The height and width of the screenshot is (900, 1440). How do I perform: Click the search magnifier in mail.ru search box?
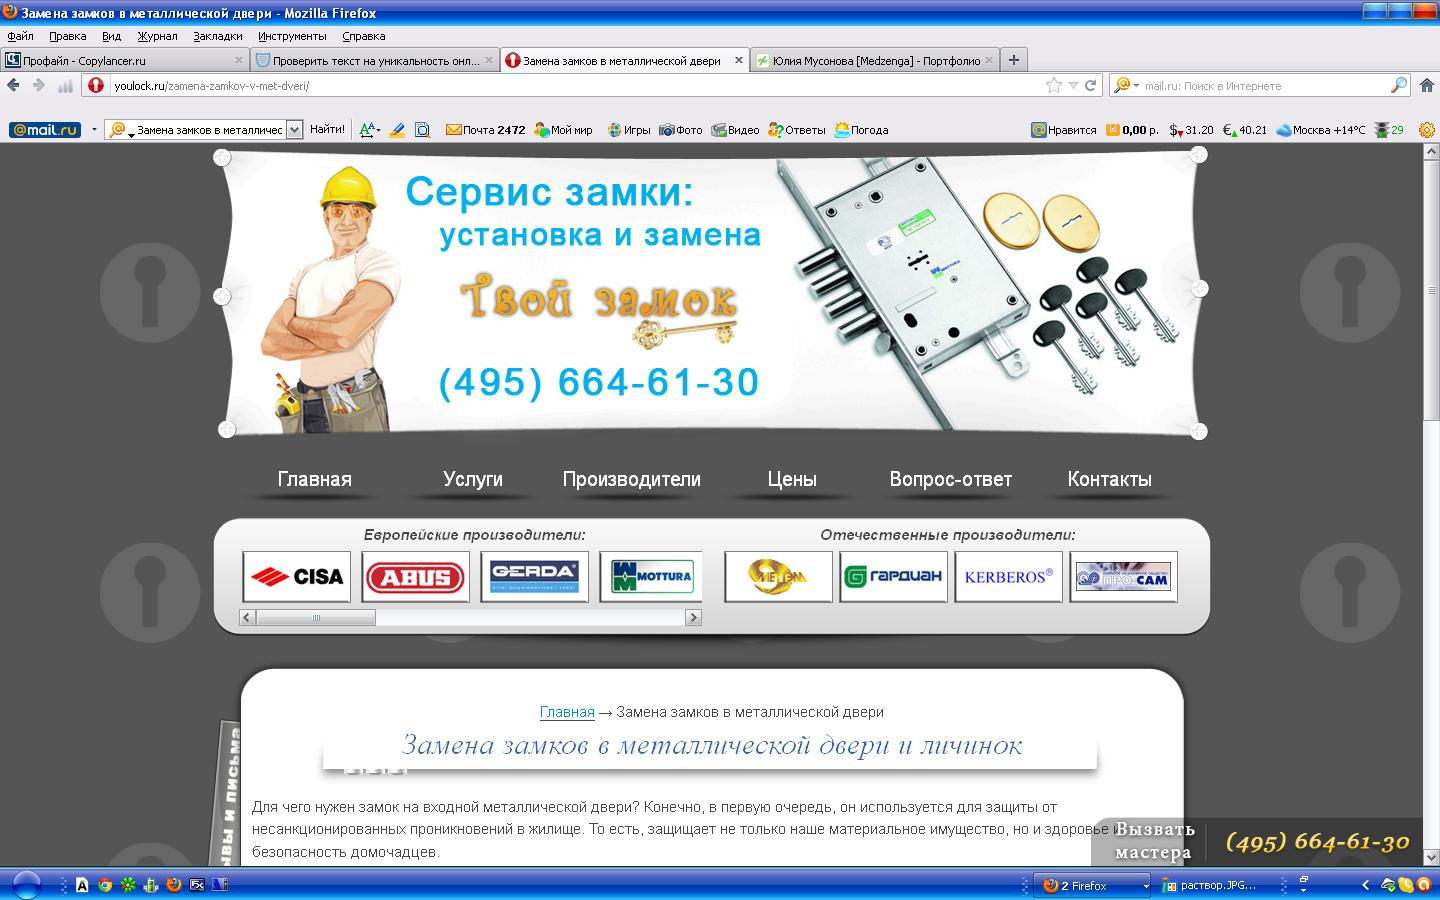[x=1399, y=86]
